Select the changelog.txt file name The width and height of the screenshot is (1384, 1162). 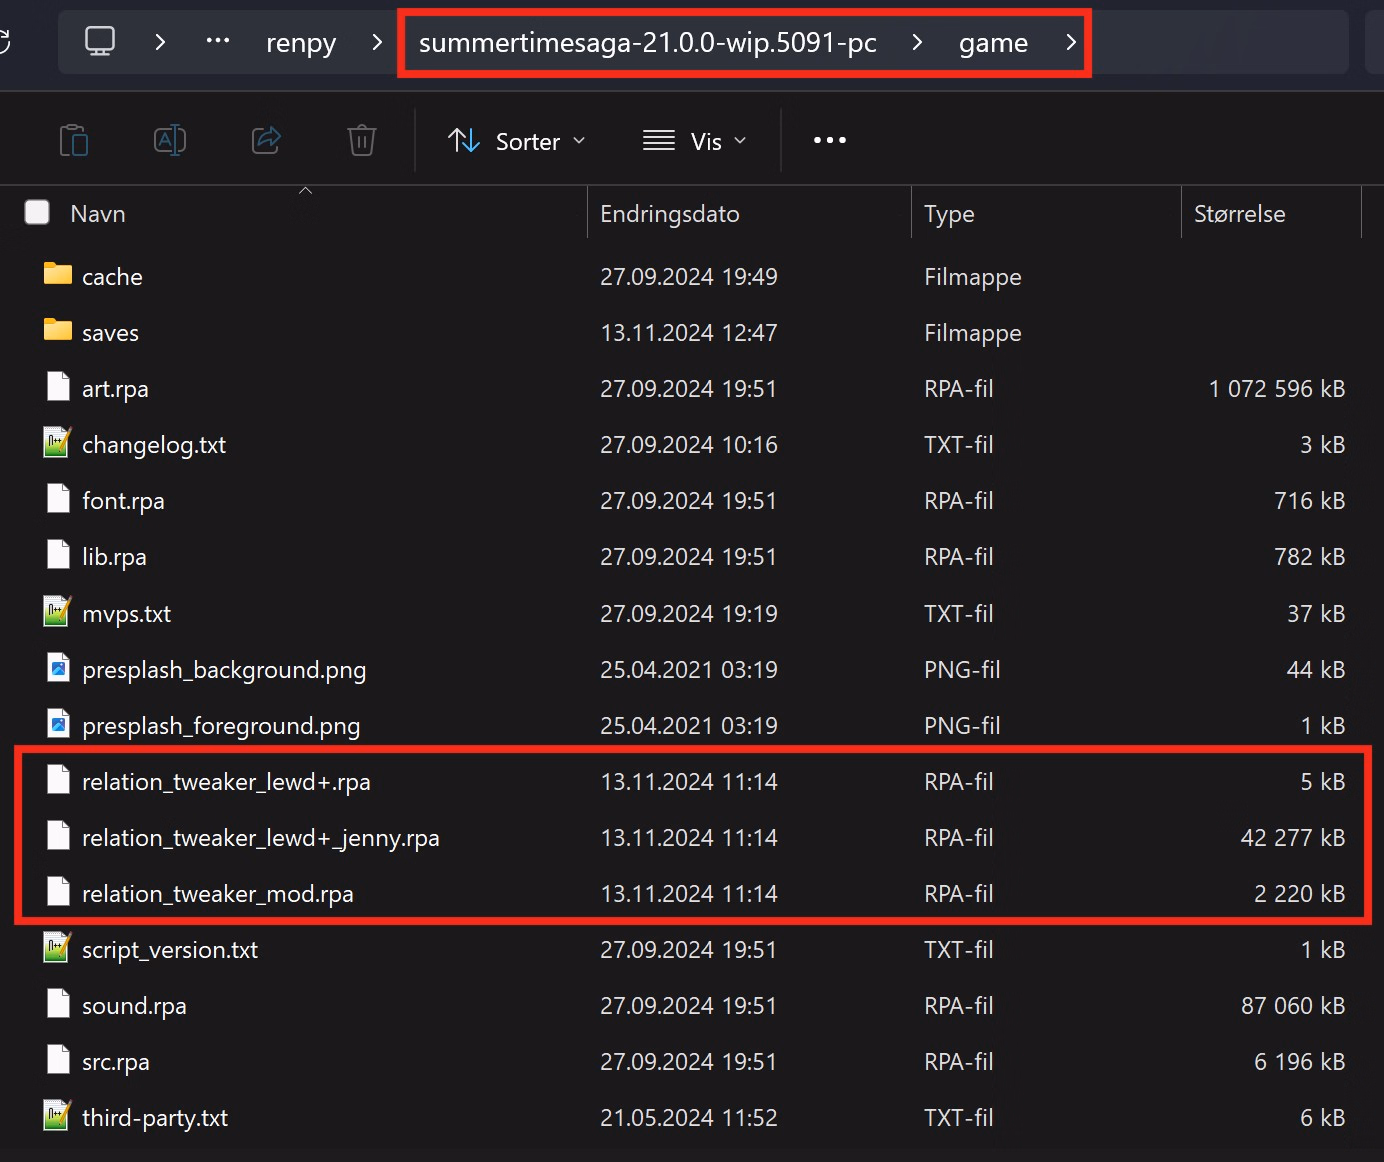coord(154,445)
